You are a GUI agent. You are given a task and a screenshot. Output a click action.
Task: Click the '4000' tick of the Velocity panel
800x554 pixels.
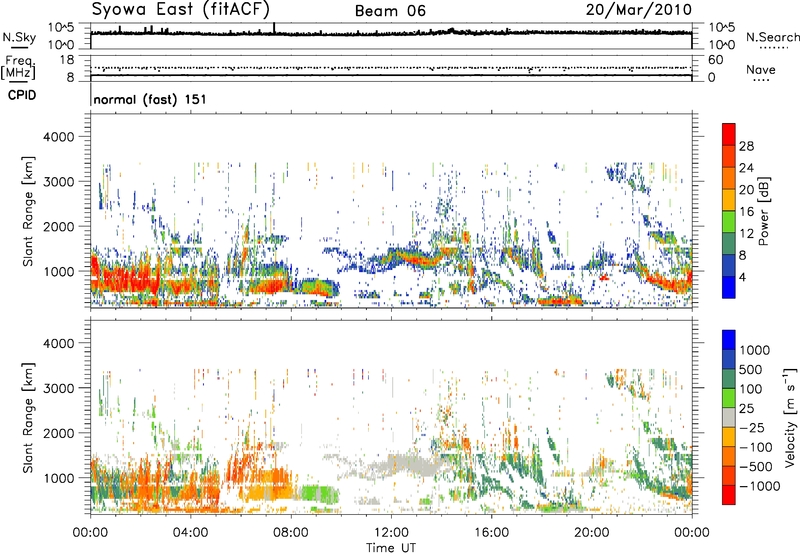pyautogui.click(x=58, y=343)
